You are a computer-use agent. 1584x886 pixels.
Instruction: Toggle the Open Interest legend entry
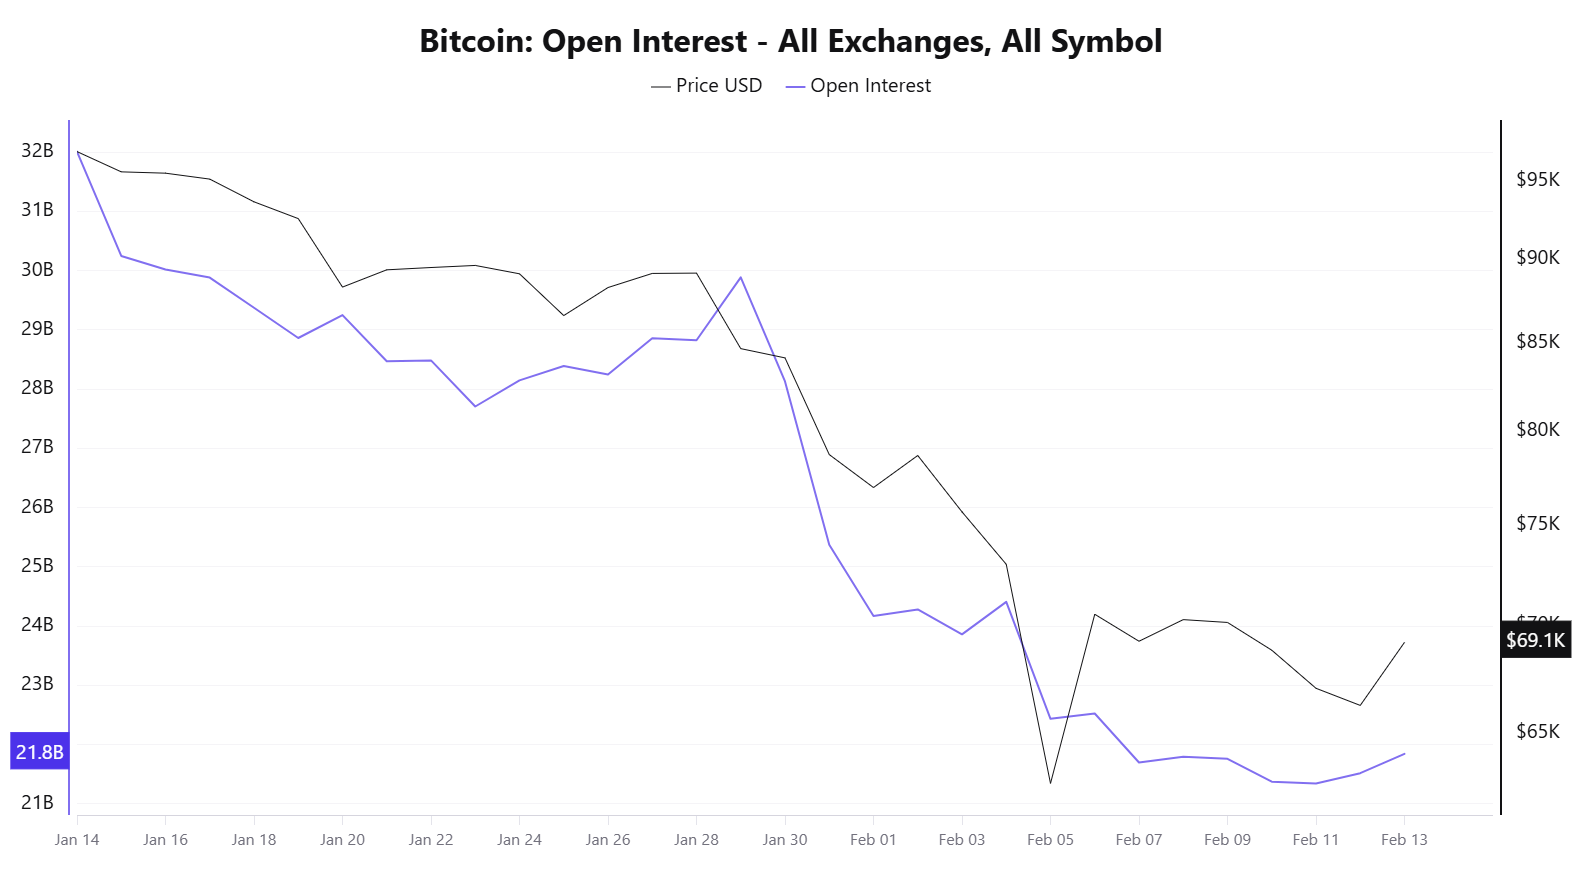(x=859, y=86)
